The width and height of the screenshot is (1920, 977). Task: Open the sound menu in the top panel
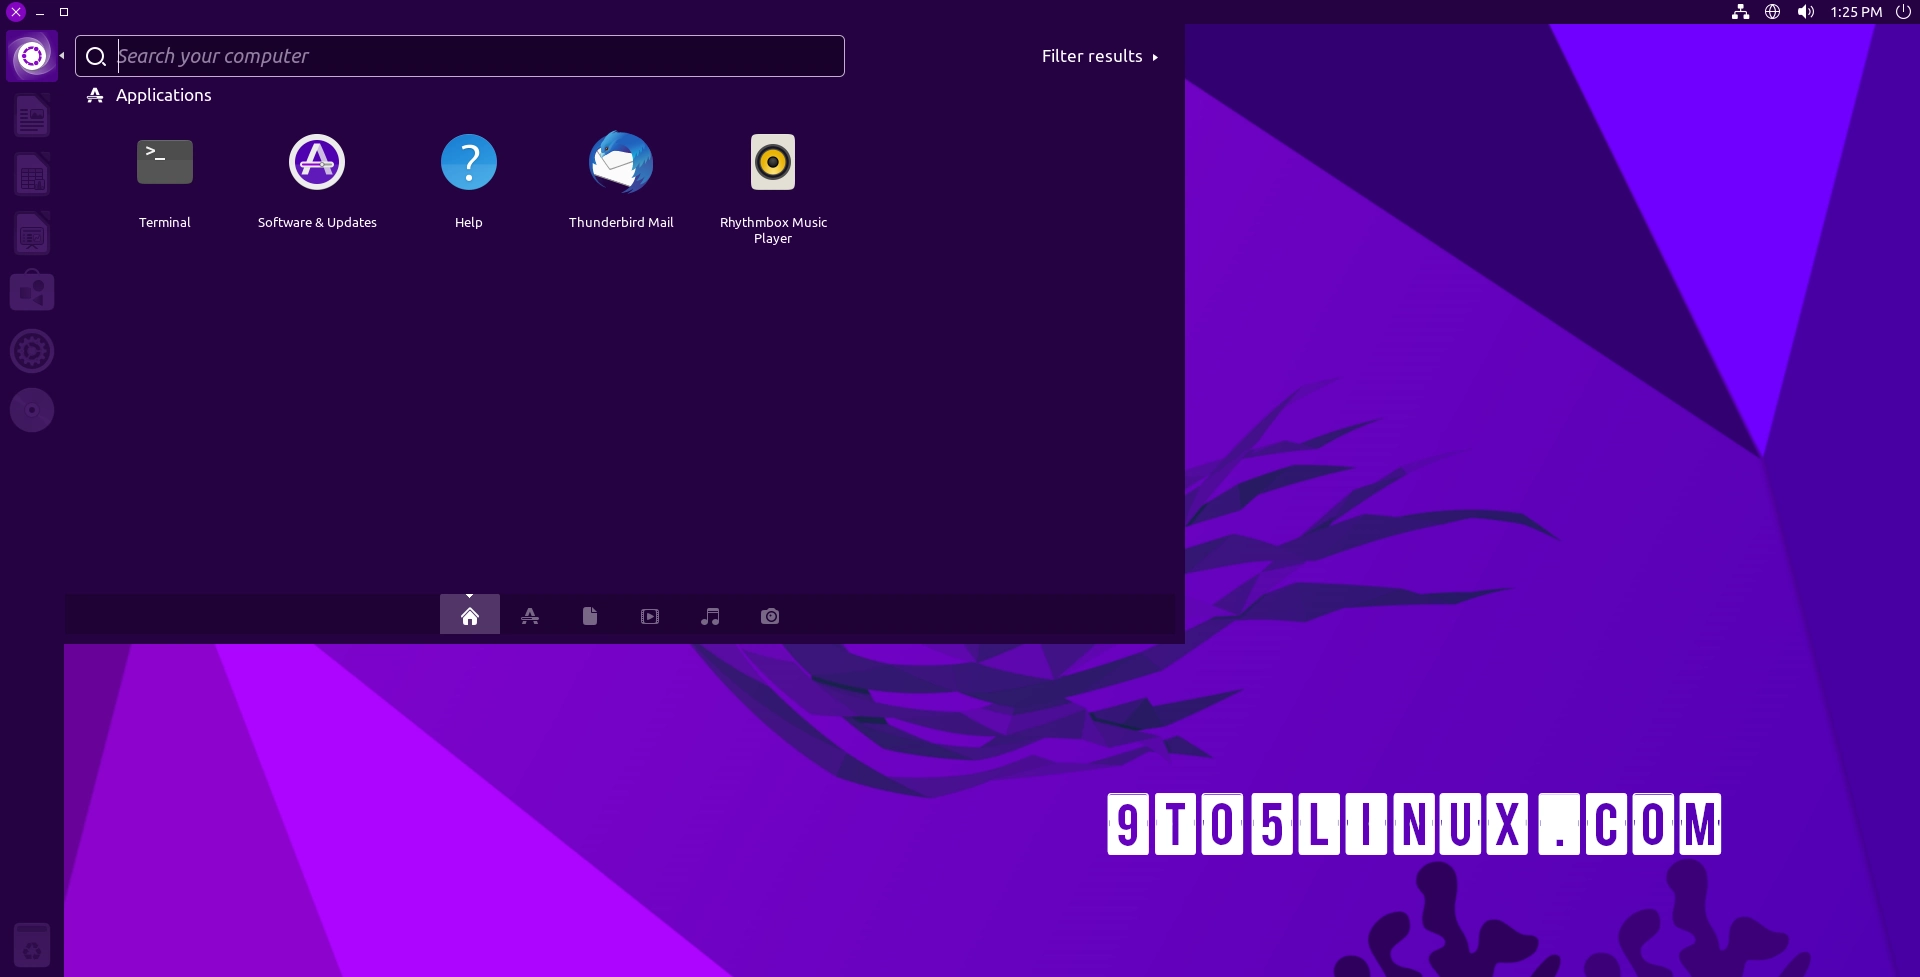pos(1806,12)
